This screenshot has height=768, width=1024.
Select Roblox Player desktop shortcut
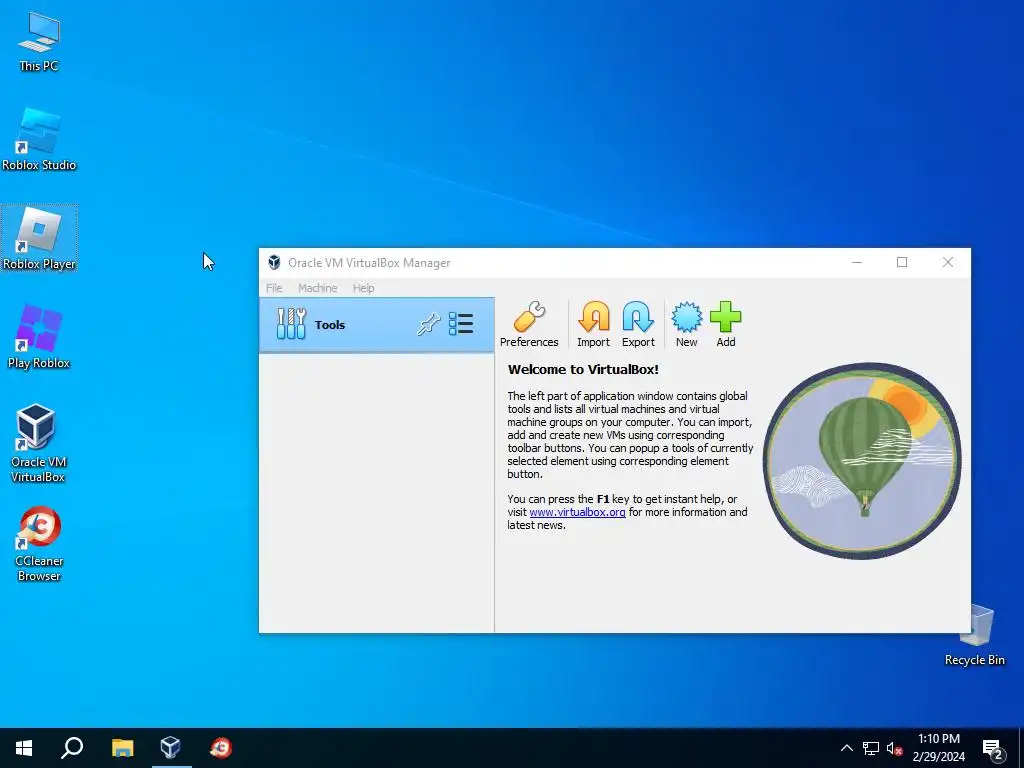[x=39, y=238]
